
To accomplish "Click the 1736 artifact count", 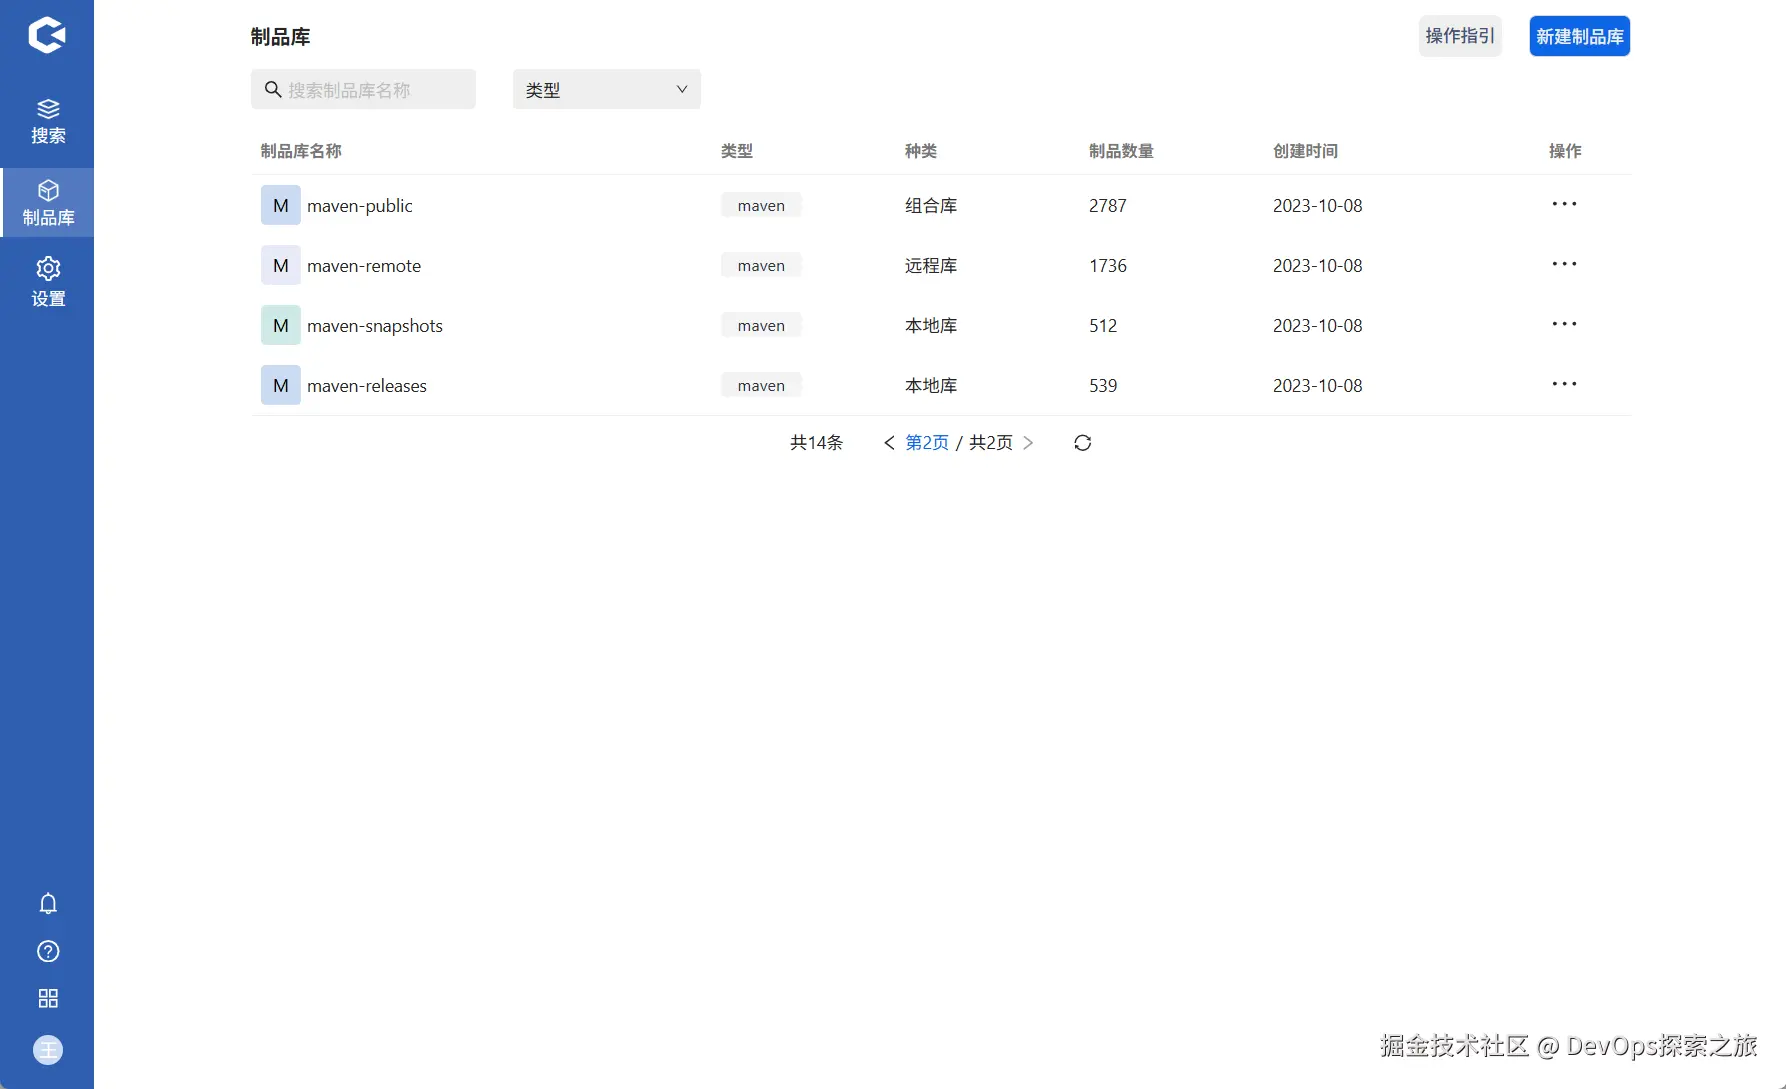I will coord(1108,265).
